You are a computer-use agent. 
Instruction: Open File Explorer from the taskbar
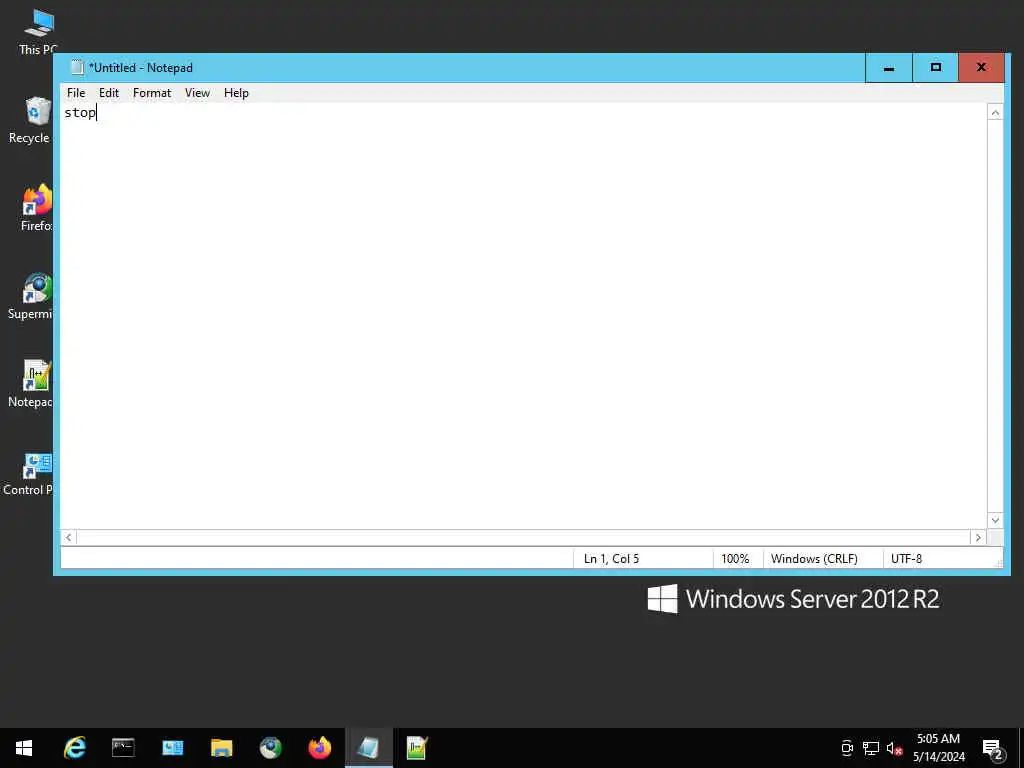(221, 748)
